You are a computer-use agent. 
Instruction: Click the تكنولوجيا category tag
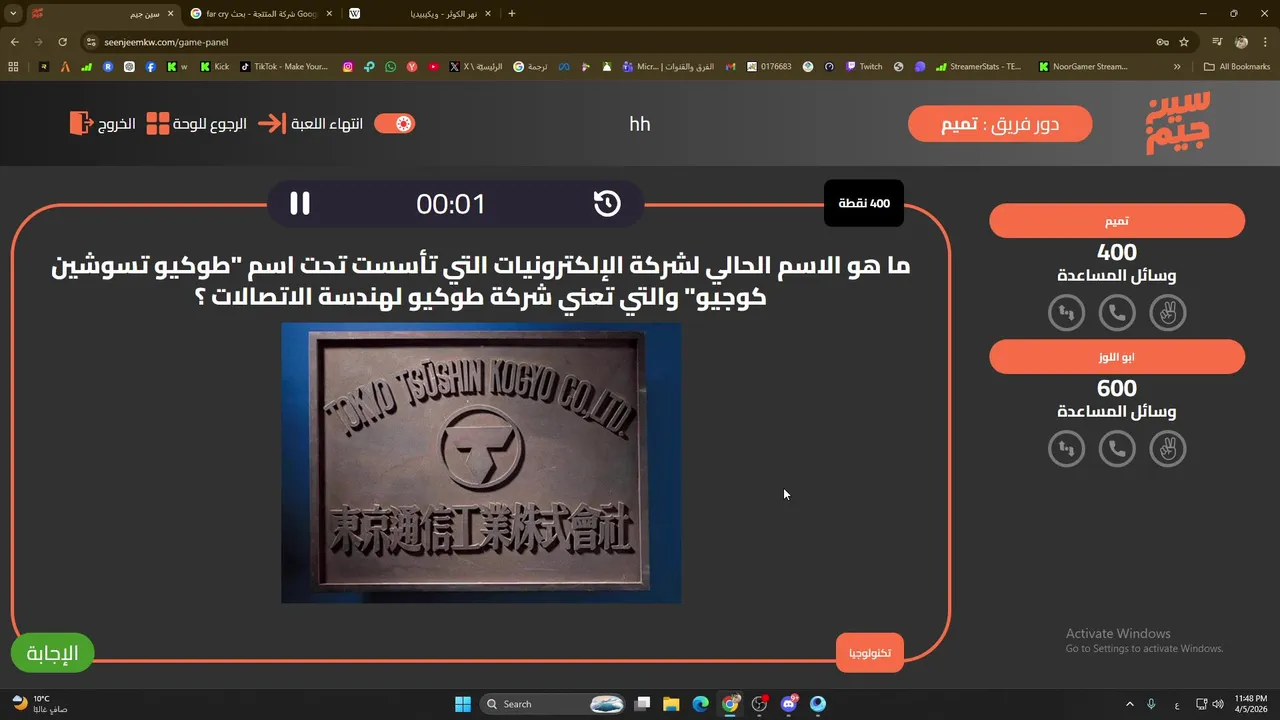(x=870, y=653)
